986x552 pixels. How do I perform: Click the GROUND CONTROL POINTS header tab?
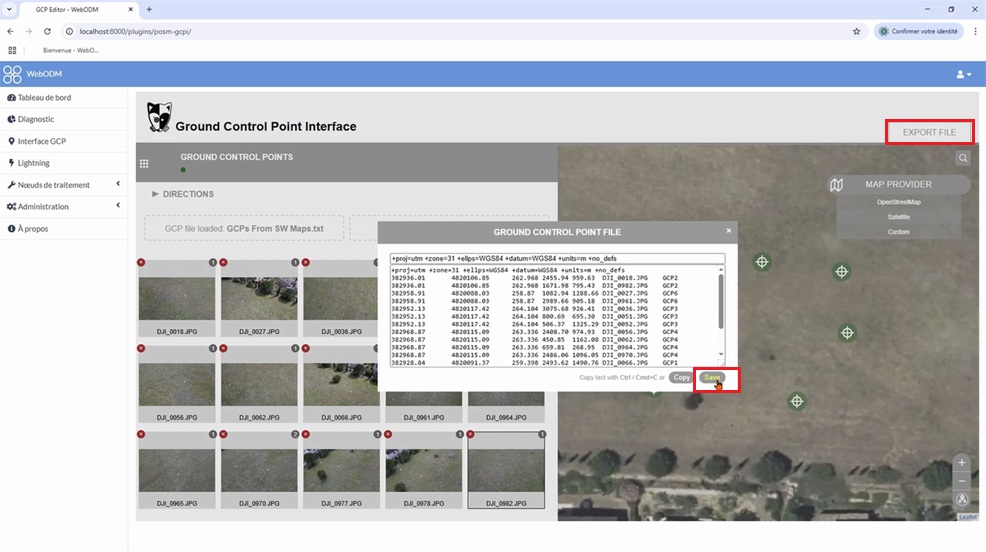pos(236,157)
